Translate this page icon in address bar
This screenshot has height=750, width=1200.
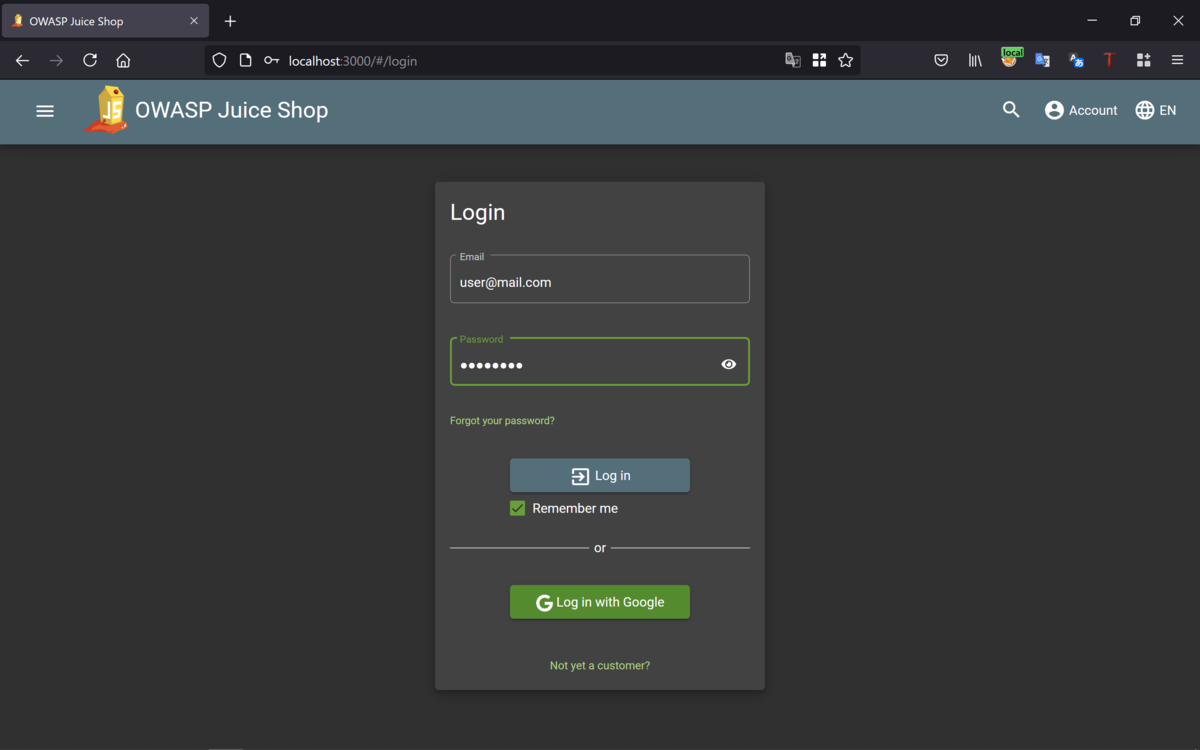pyautogui.click(x=793, y=60)
